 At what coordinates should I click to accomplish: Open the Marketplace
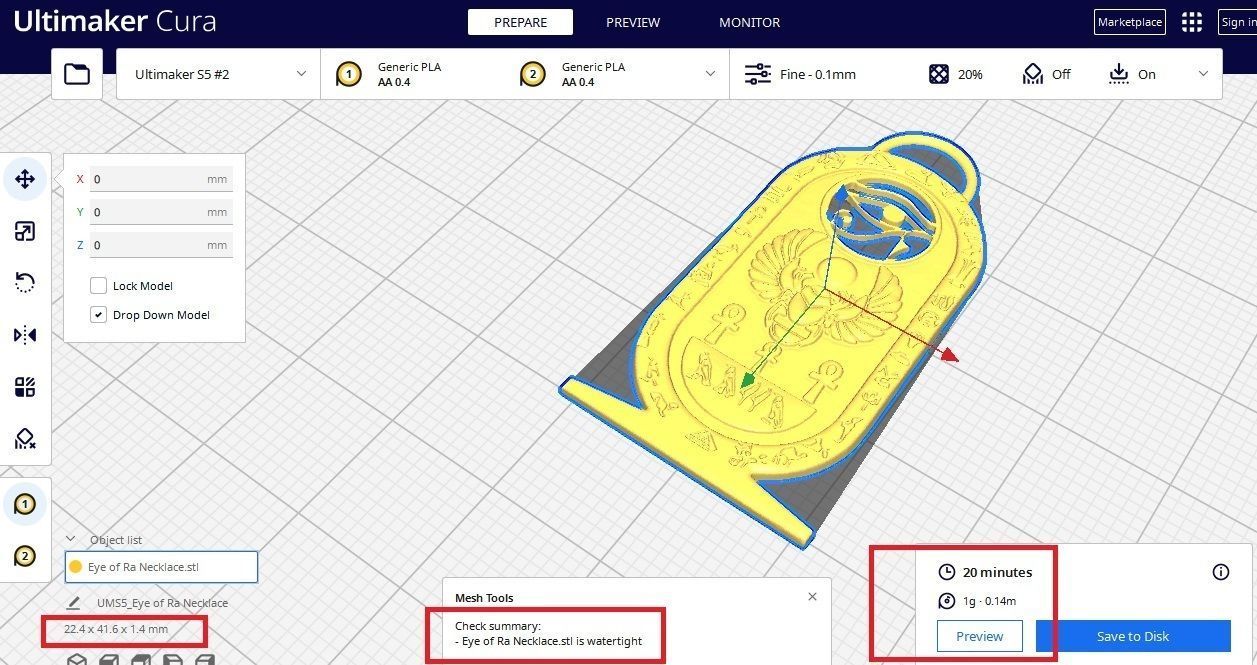[x=1130, y=22]
